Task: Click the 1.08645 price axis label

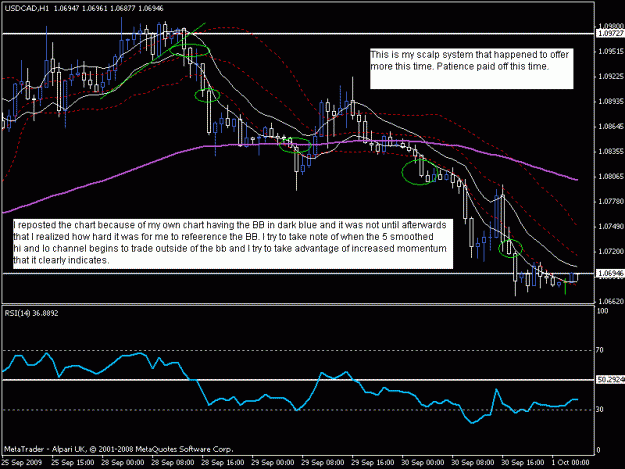Action: [611, 127]
